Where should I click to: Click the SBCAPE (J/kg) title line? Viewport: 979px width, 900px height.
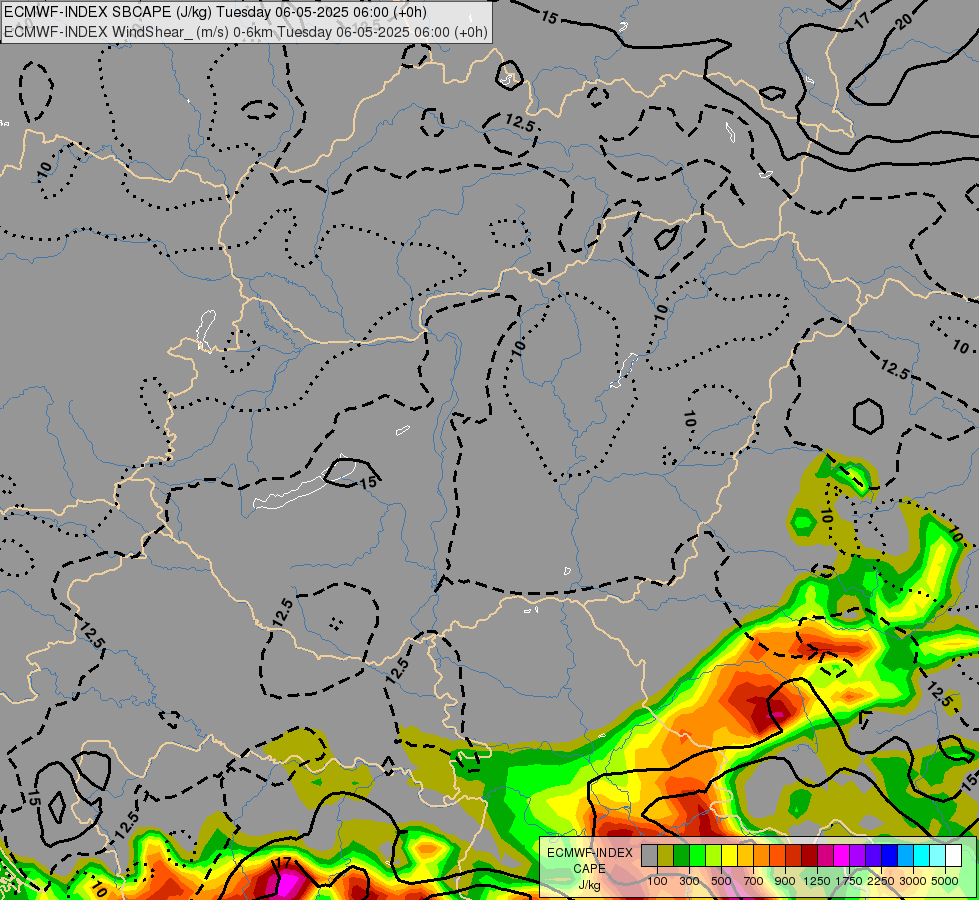215,12
